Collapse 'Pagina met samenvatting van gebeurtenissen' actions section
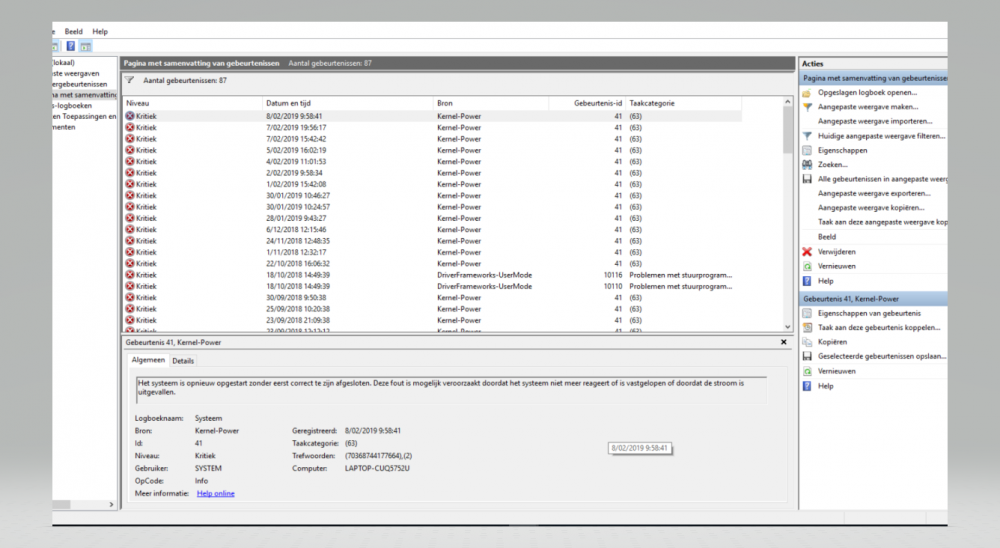 click(873, 78)
